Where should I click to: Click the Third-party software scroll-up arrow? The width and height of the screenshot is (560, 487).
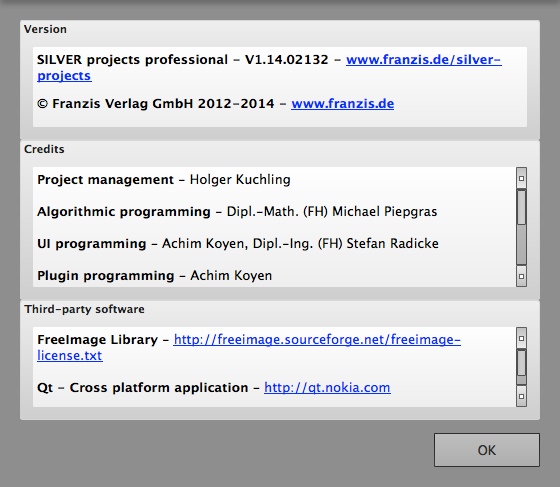521,338
